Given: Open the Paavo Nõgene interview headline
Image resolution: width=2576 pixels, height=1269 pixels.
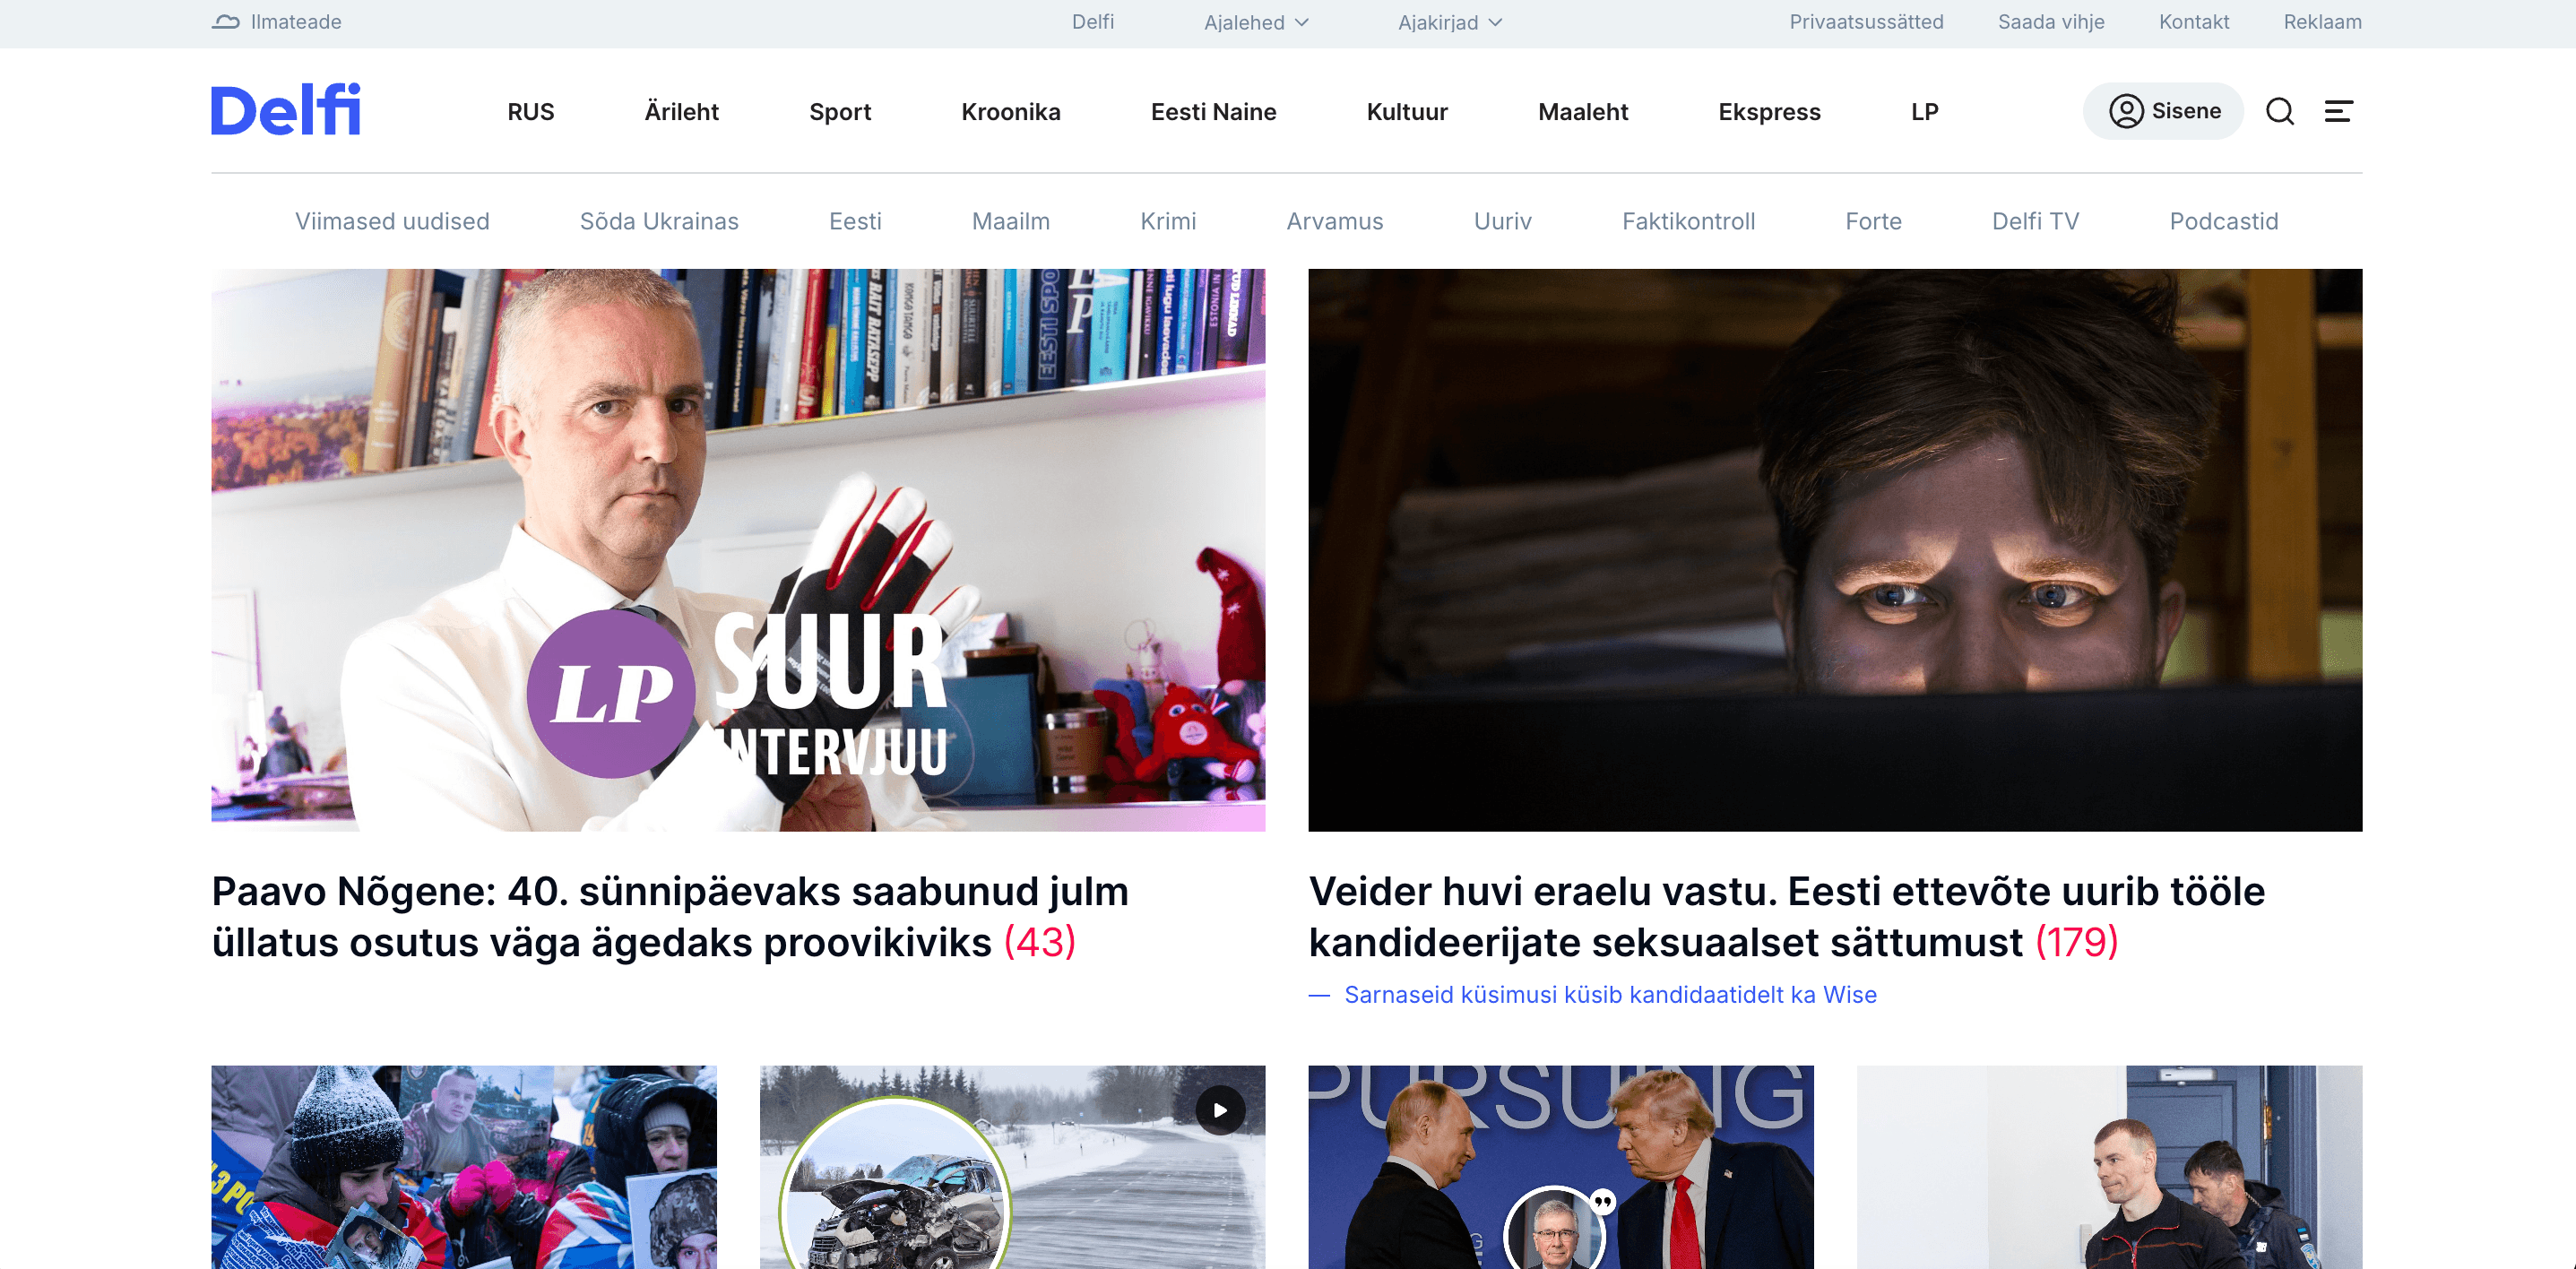Looking at the screenshot, I should (x=670, y=917).
